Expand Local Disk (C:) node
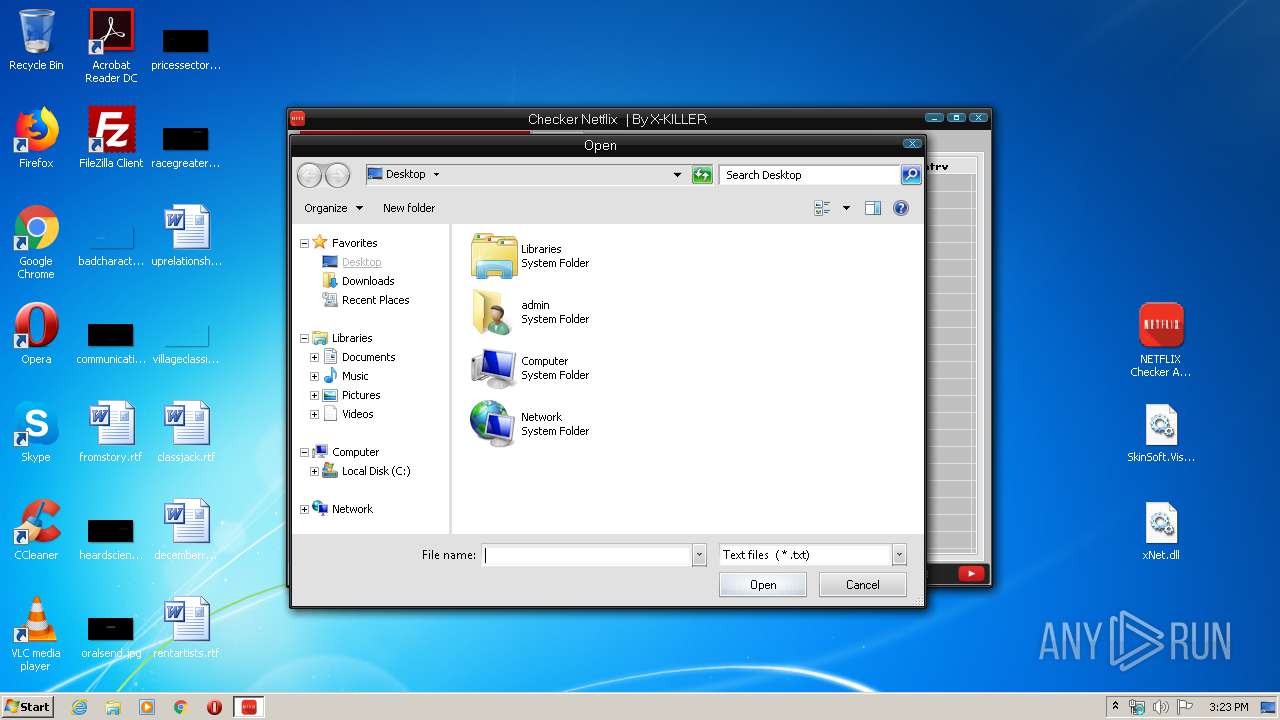Image resolution: width=1280 pixels, height=720 pixels. pos(314,471)
